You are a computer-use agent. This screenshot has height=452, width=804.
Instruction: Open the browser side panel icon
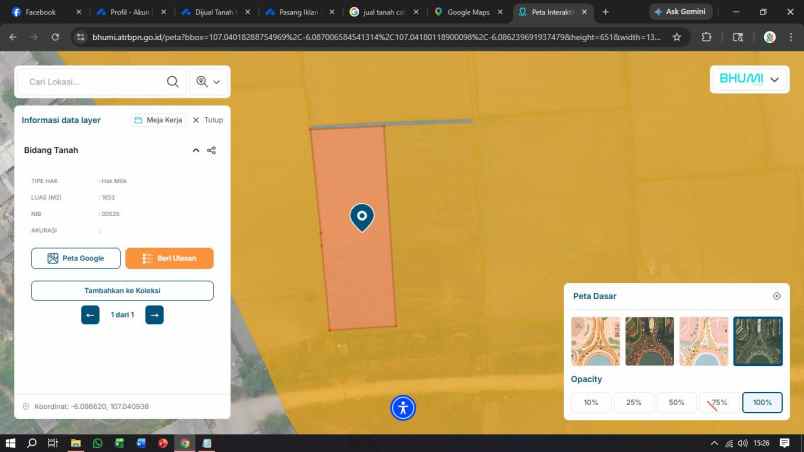pyautogui.click(x=738, y=37)
